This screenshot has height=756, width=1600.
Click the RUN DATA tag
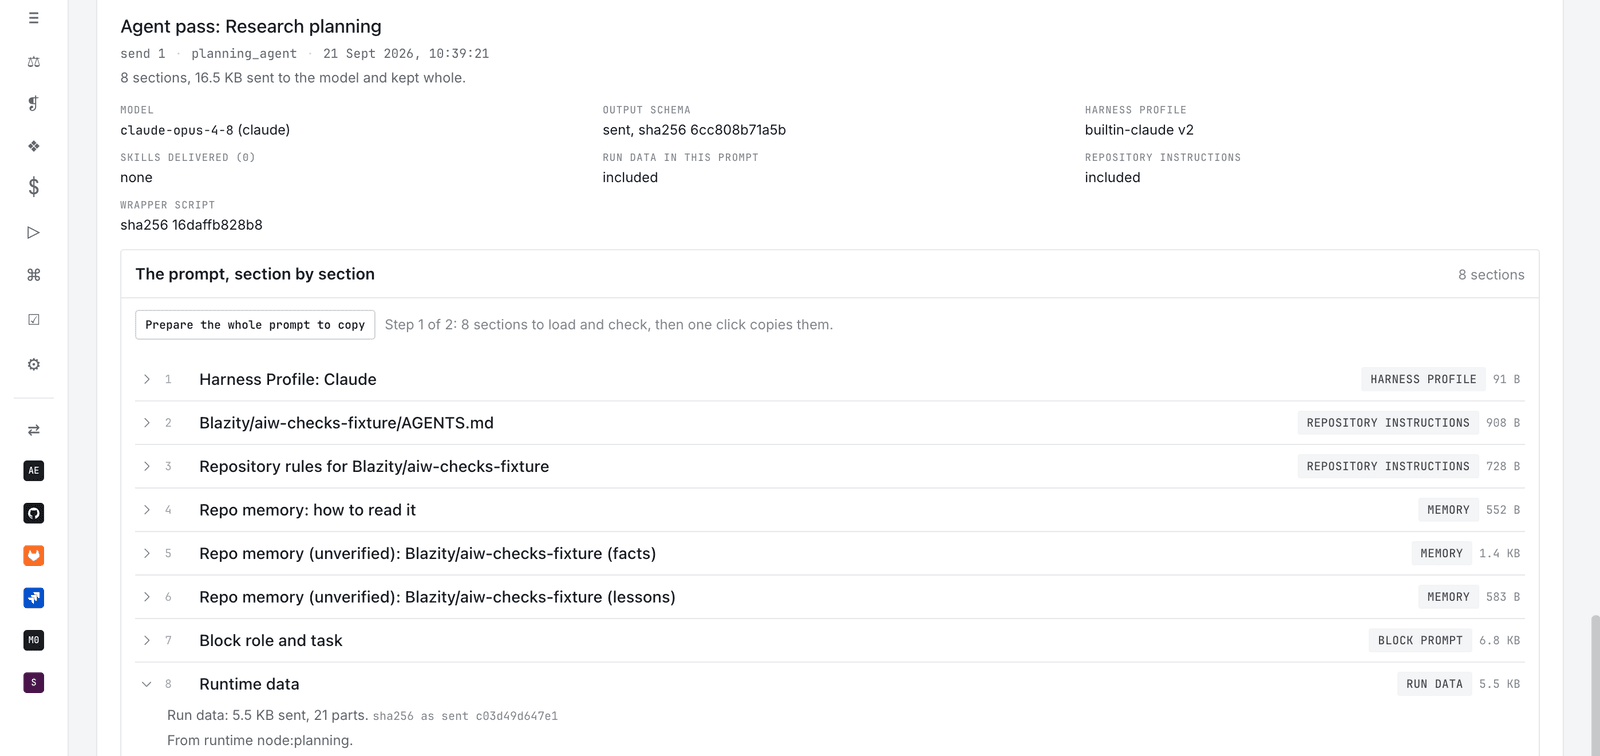1434,684
